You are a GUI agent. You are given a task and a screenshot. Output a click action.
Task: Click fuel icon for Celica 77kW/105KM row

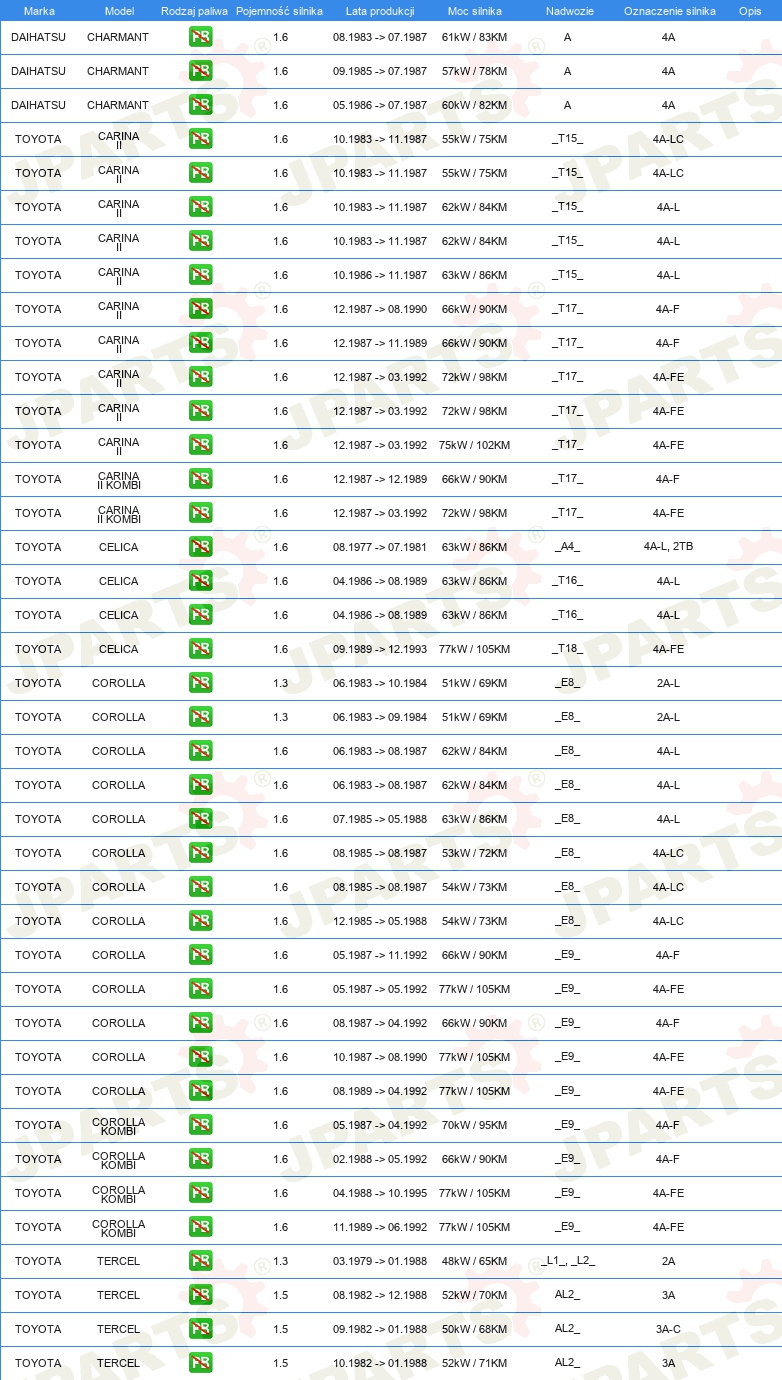[200, 649]
